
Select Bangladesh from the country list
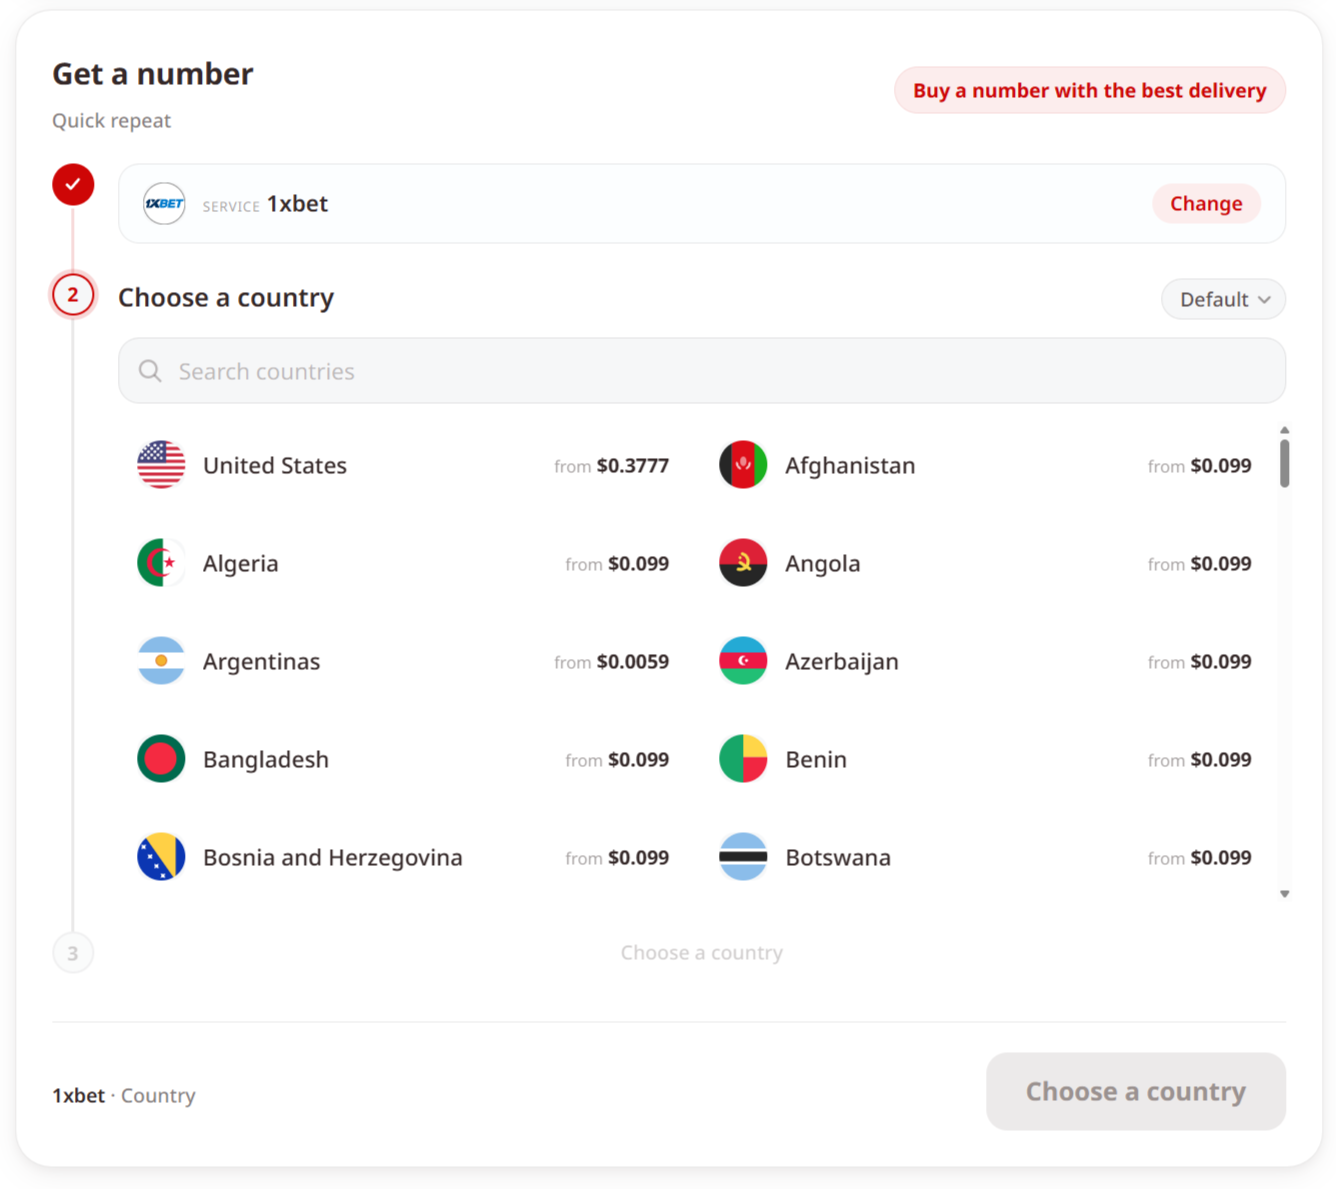click(403, 759)
